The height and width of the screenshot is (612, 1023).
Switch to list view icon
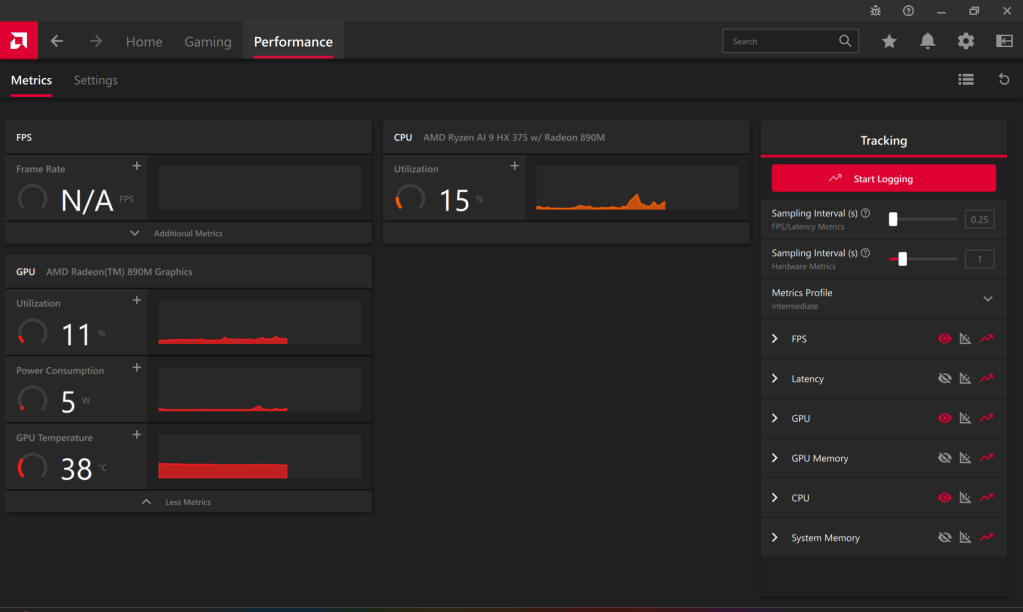pos(966,80)
